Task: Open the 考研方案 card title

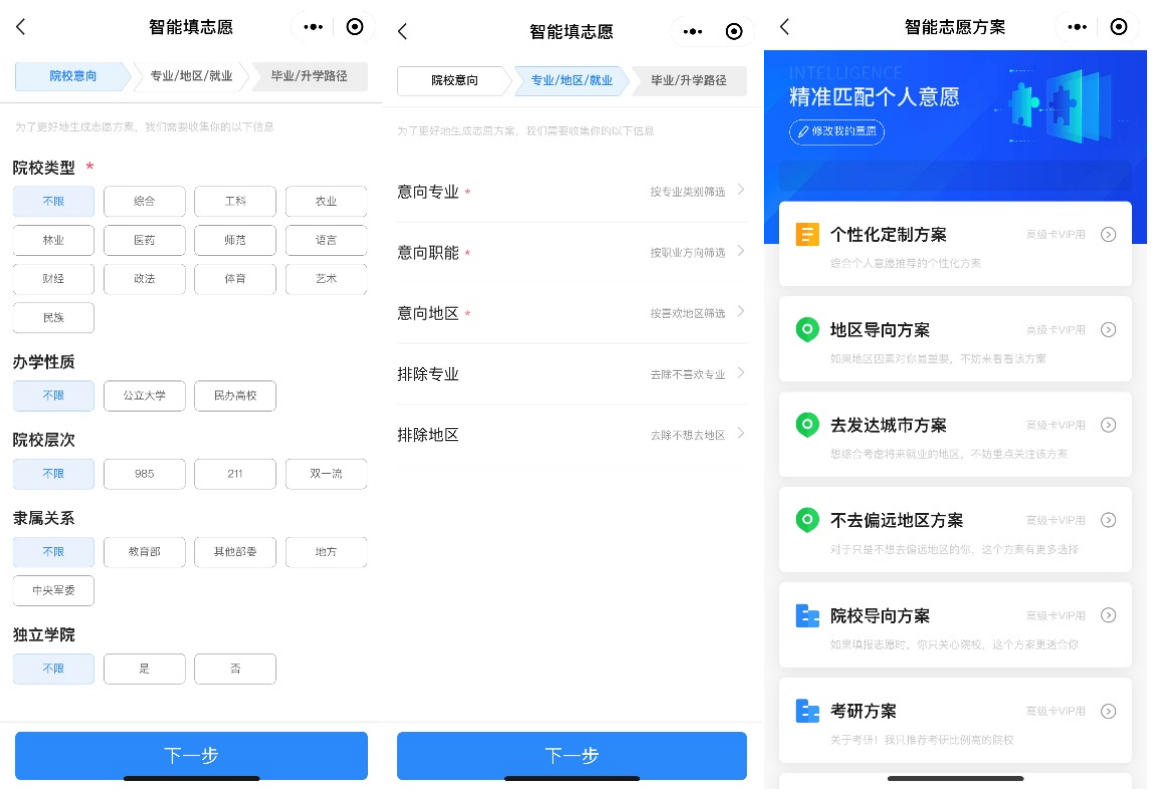Action: click(863, 711)
